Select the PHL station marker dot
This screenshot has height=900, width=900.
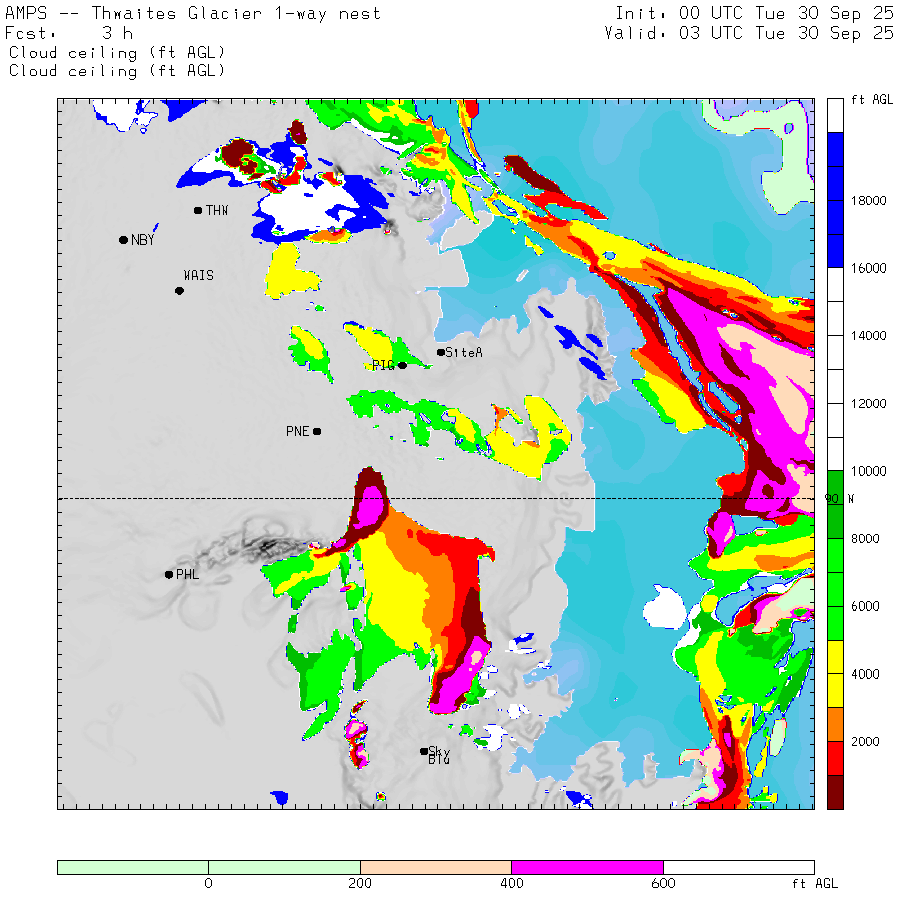[169, 575]
